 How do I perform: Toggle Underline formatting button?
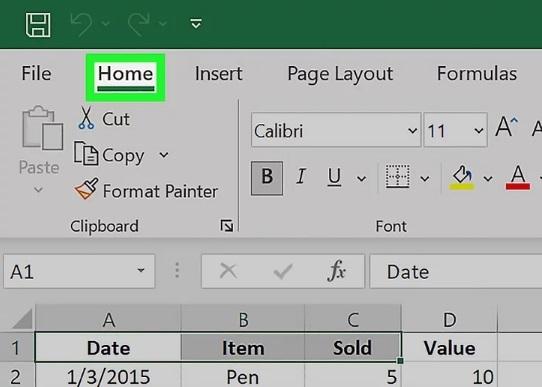pyautogui.click(x=334, y=177)
